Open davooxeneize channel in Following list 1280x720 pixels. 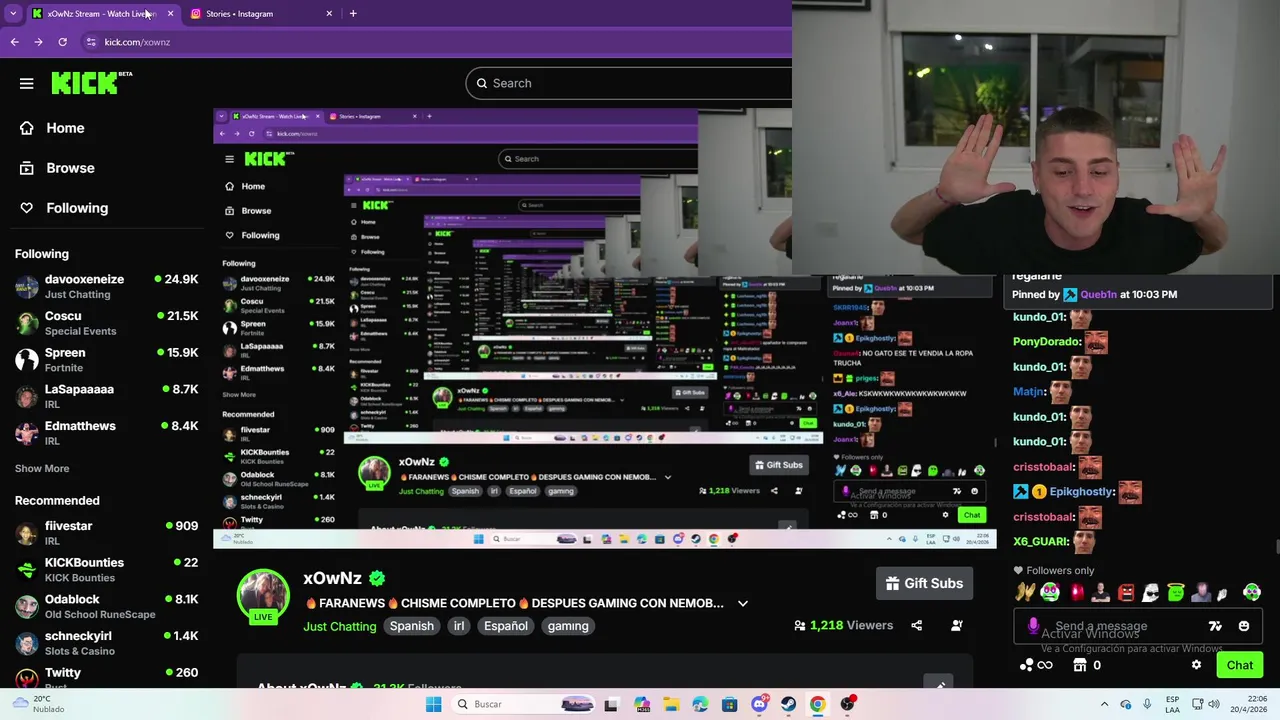106,287
